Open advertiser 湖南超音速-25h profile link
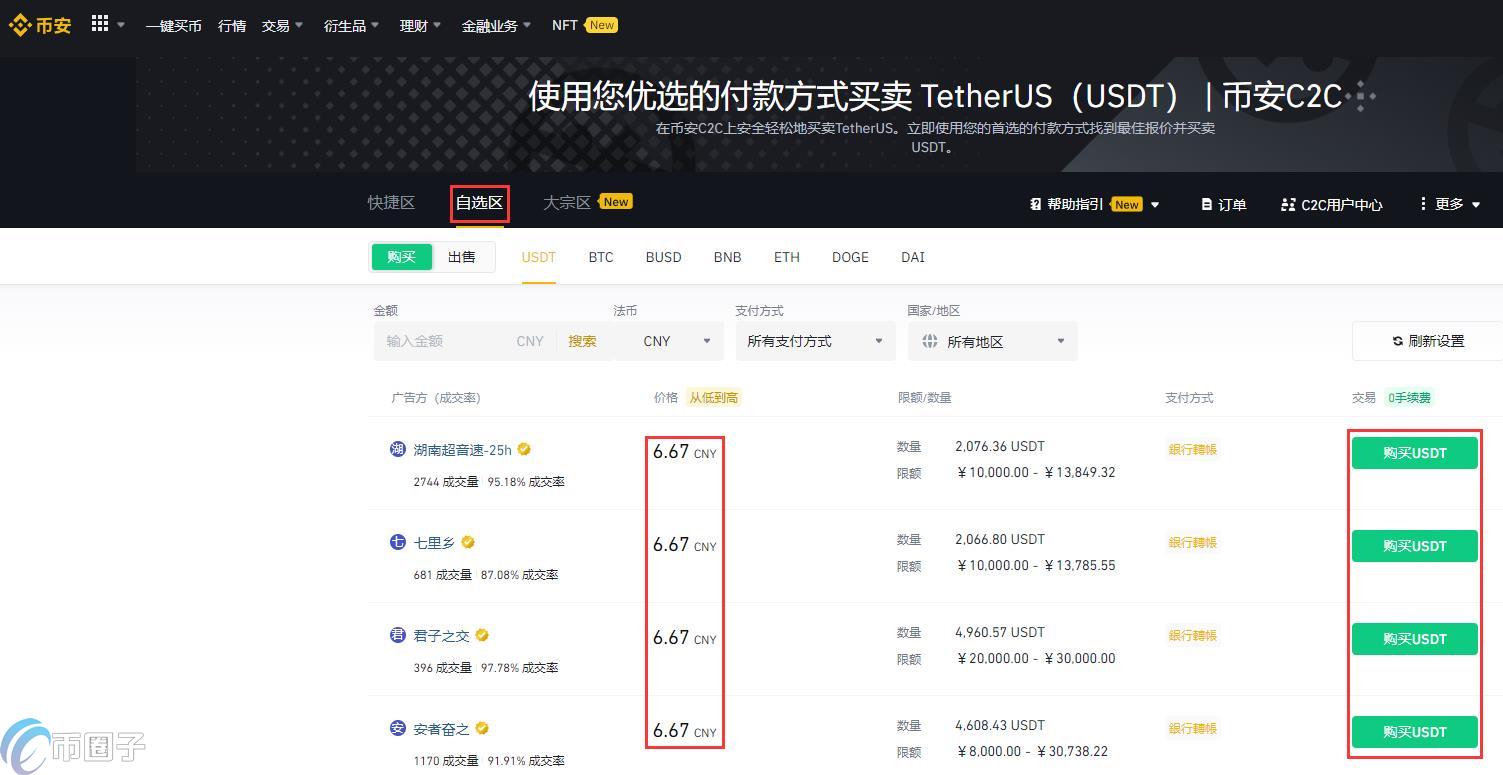The height and width of the screenshot is (775, 1503). pyautogui.click(x=462, y=450)
